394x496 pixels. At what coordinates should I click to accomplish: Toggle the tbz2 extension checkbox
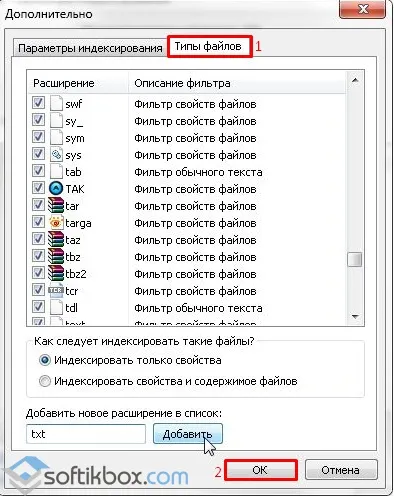click(x=38, y=273)
